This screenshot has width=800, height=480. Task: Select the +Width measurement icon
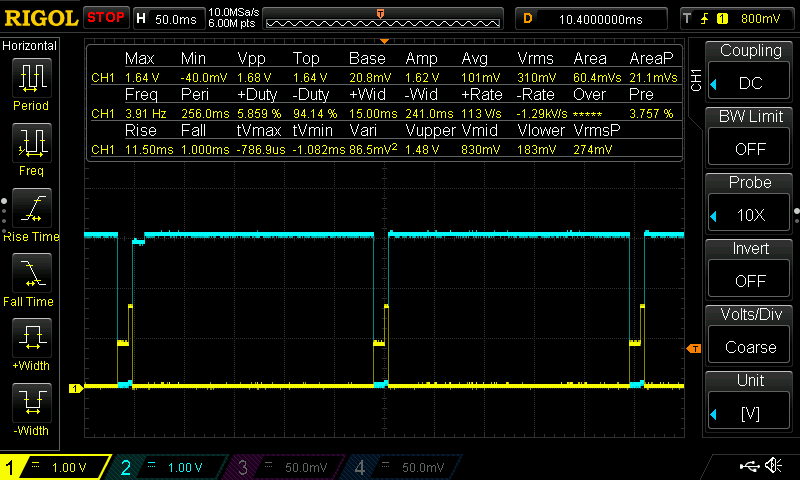pos(31,338)
